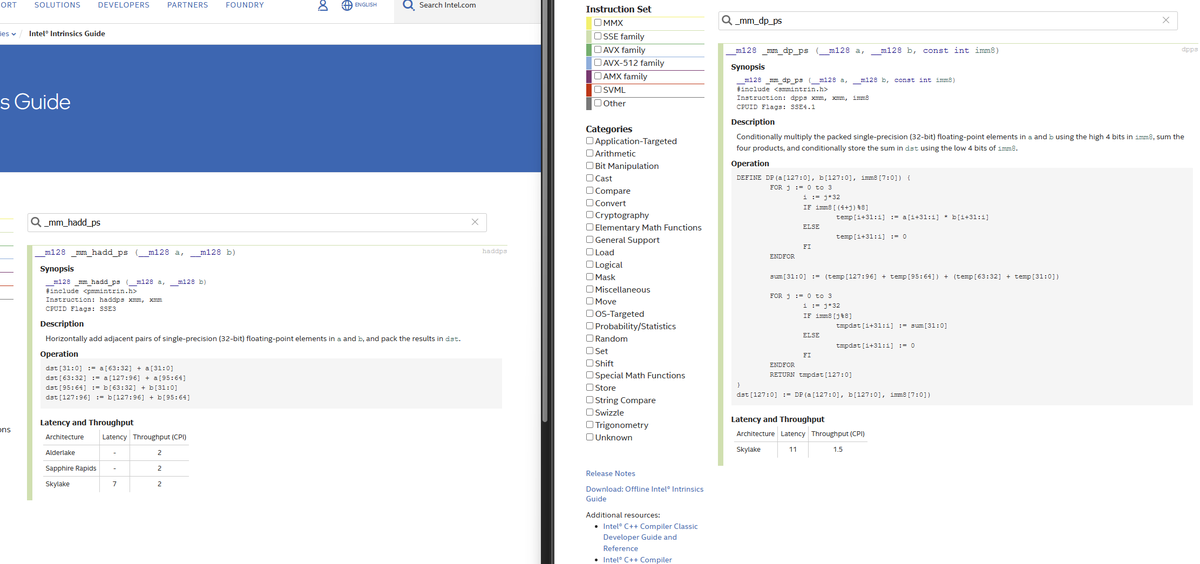
Task: Tick the AVX-512 family checkbox
Action: point(597,63)
